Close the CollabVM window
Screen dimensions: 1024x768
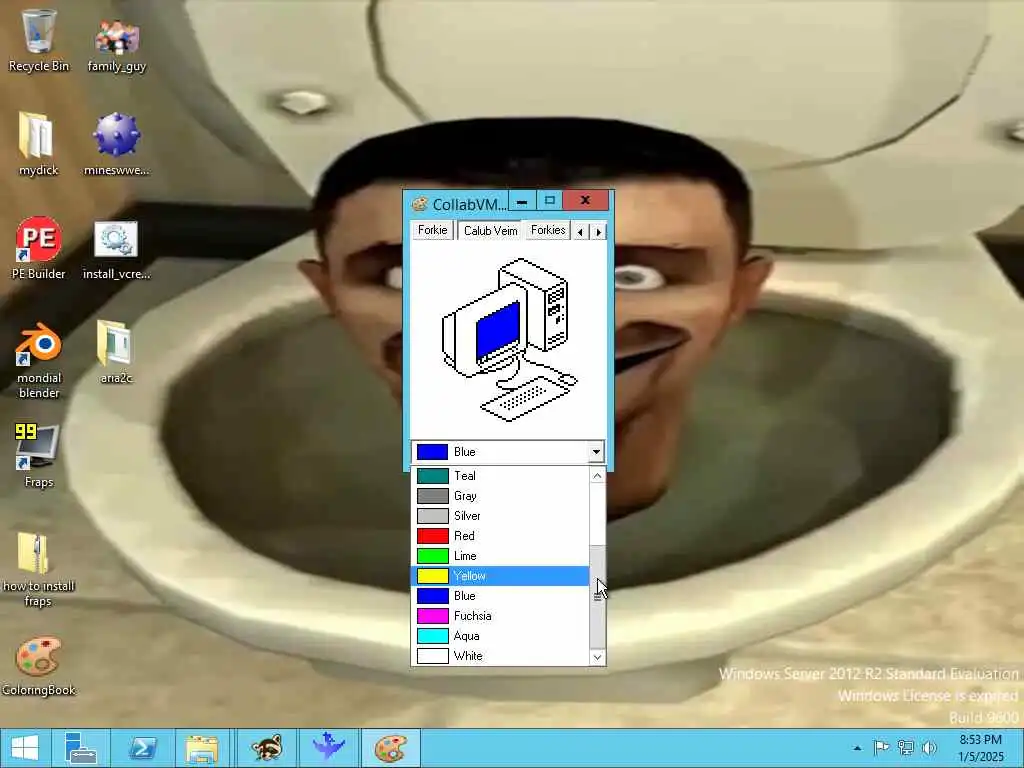click(x=585, y=200)
